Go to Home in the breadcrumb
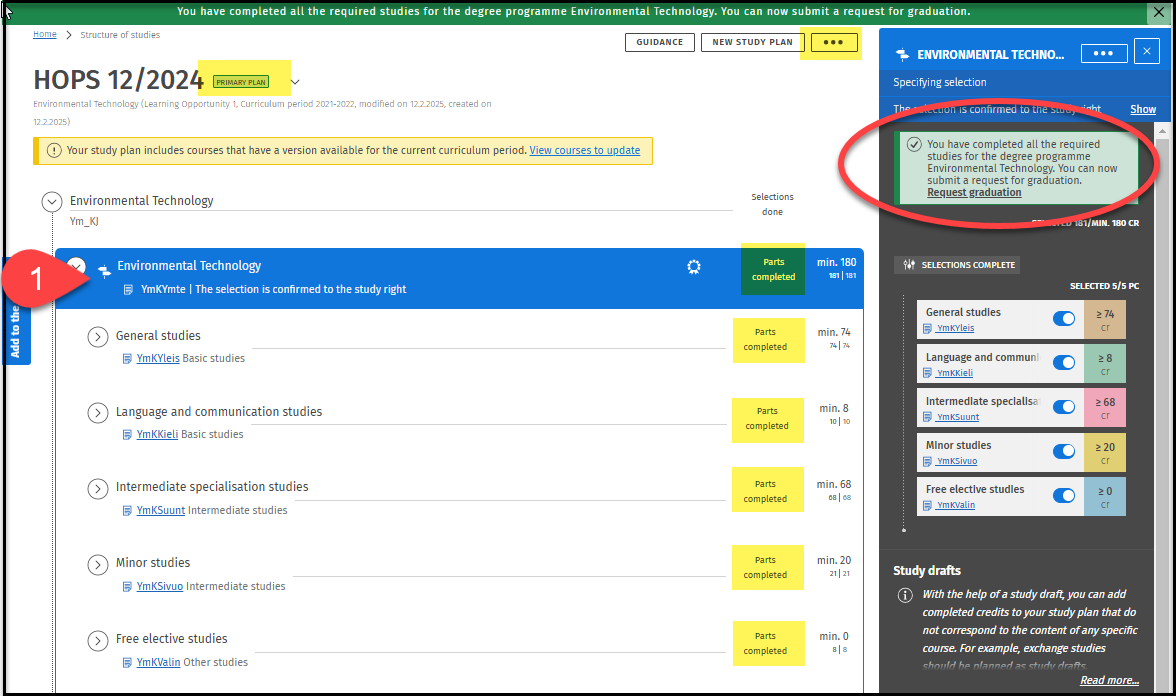 coord(45,35)
